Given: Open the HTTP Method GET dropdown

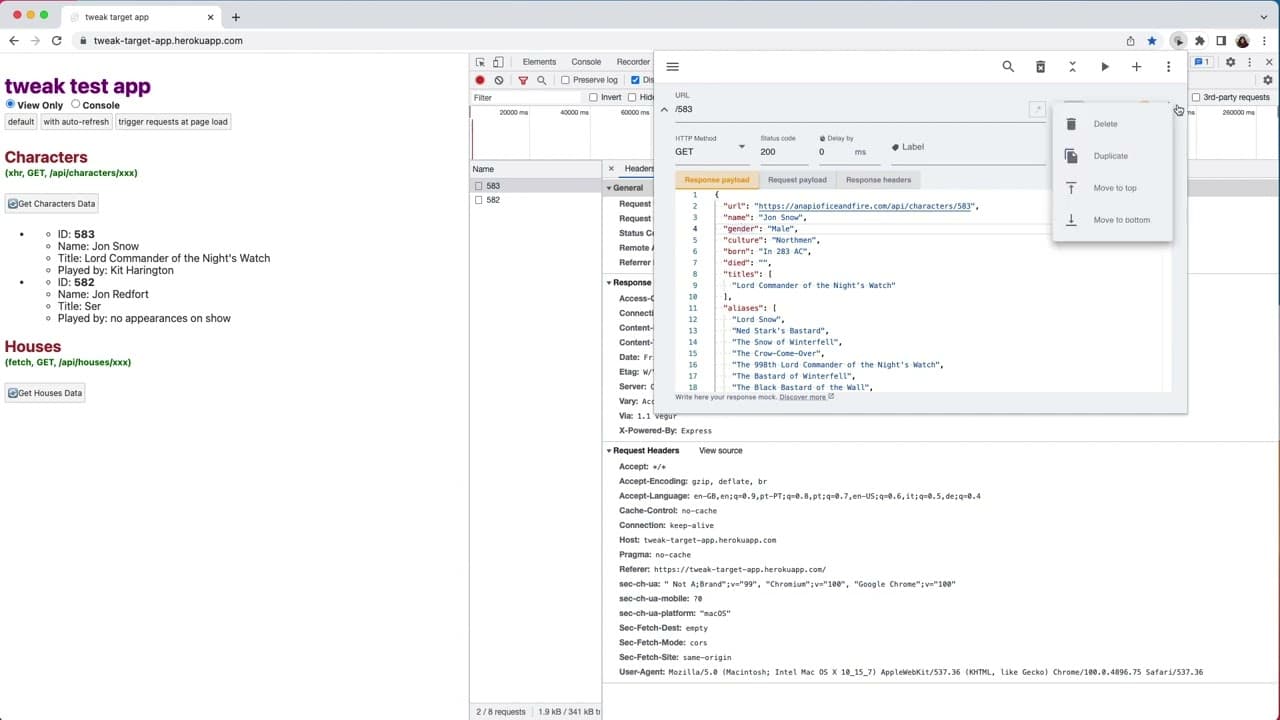Looking at the screenshot, I should (710, 152).
